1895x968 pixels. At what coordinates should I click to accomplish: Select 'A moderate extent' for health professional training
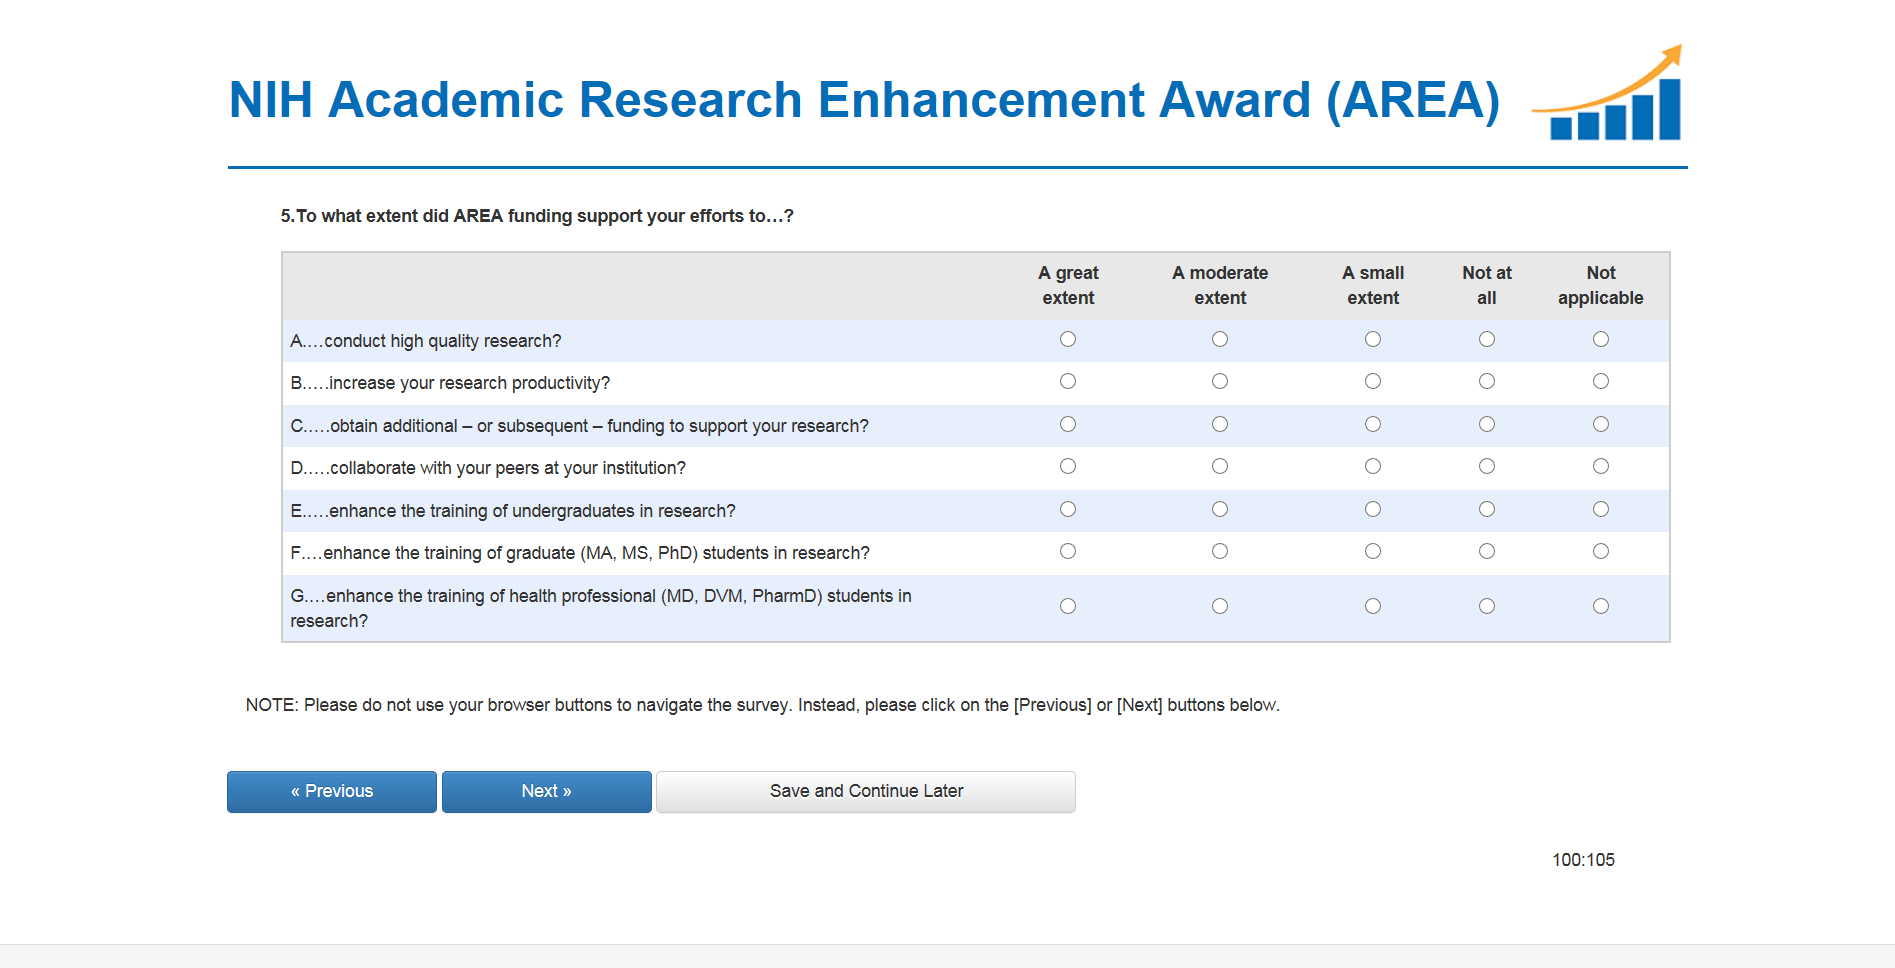pos(1220,607)
